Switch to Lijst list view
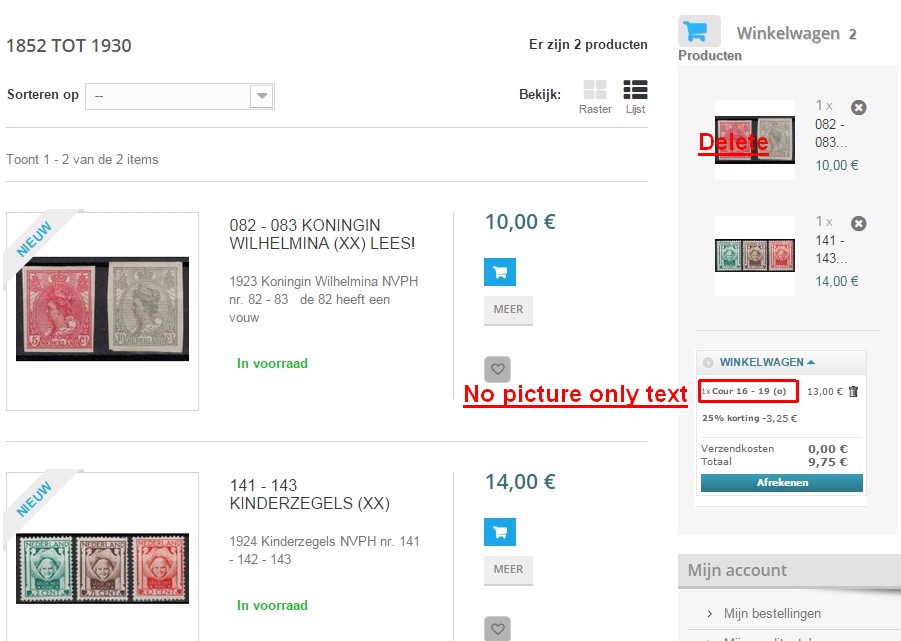The image size is (901, 641). pyautogui.click(x=636, y=97)
